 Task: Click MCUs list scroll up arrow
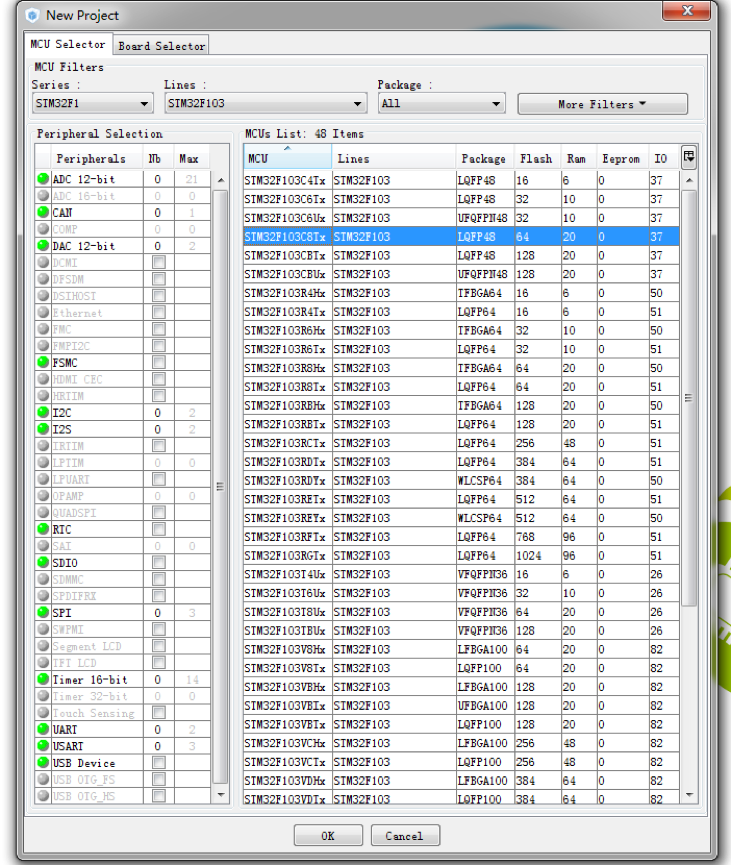(689, 180)
